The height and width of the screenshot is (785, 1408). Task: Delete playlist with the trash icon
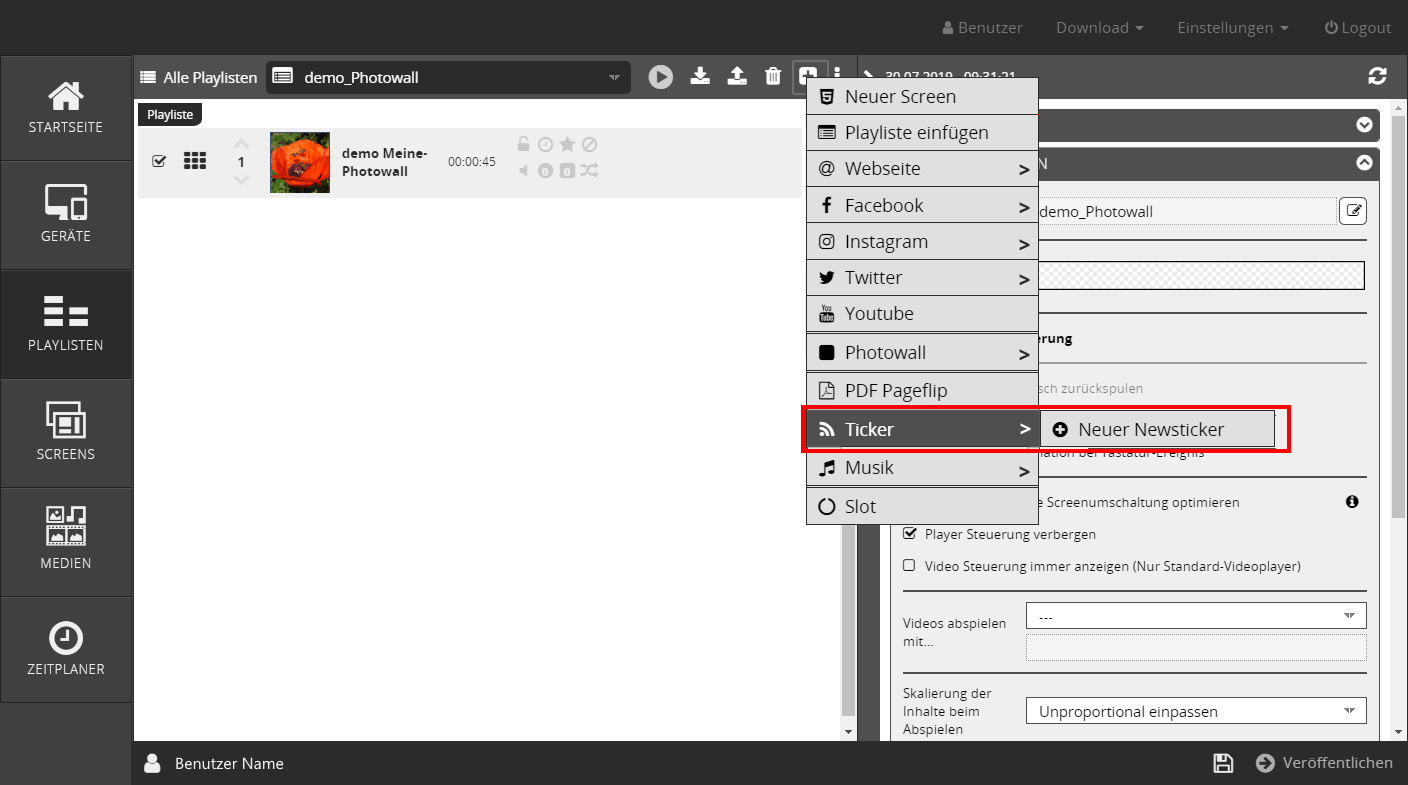click(773, 77)
